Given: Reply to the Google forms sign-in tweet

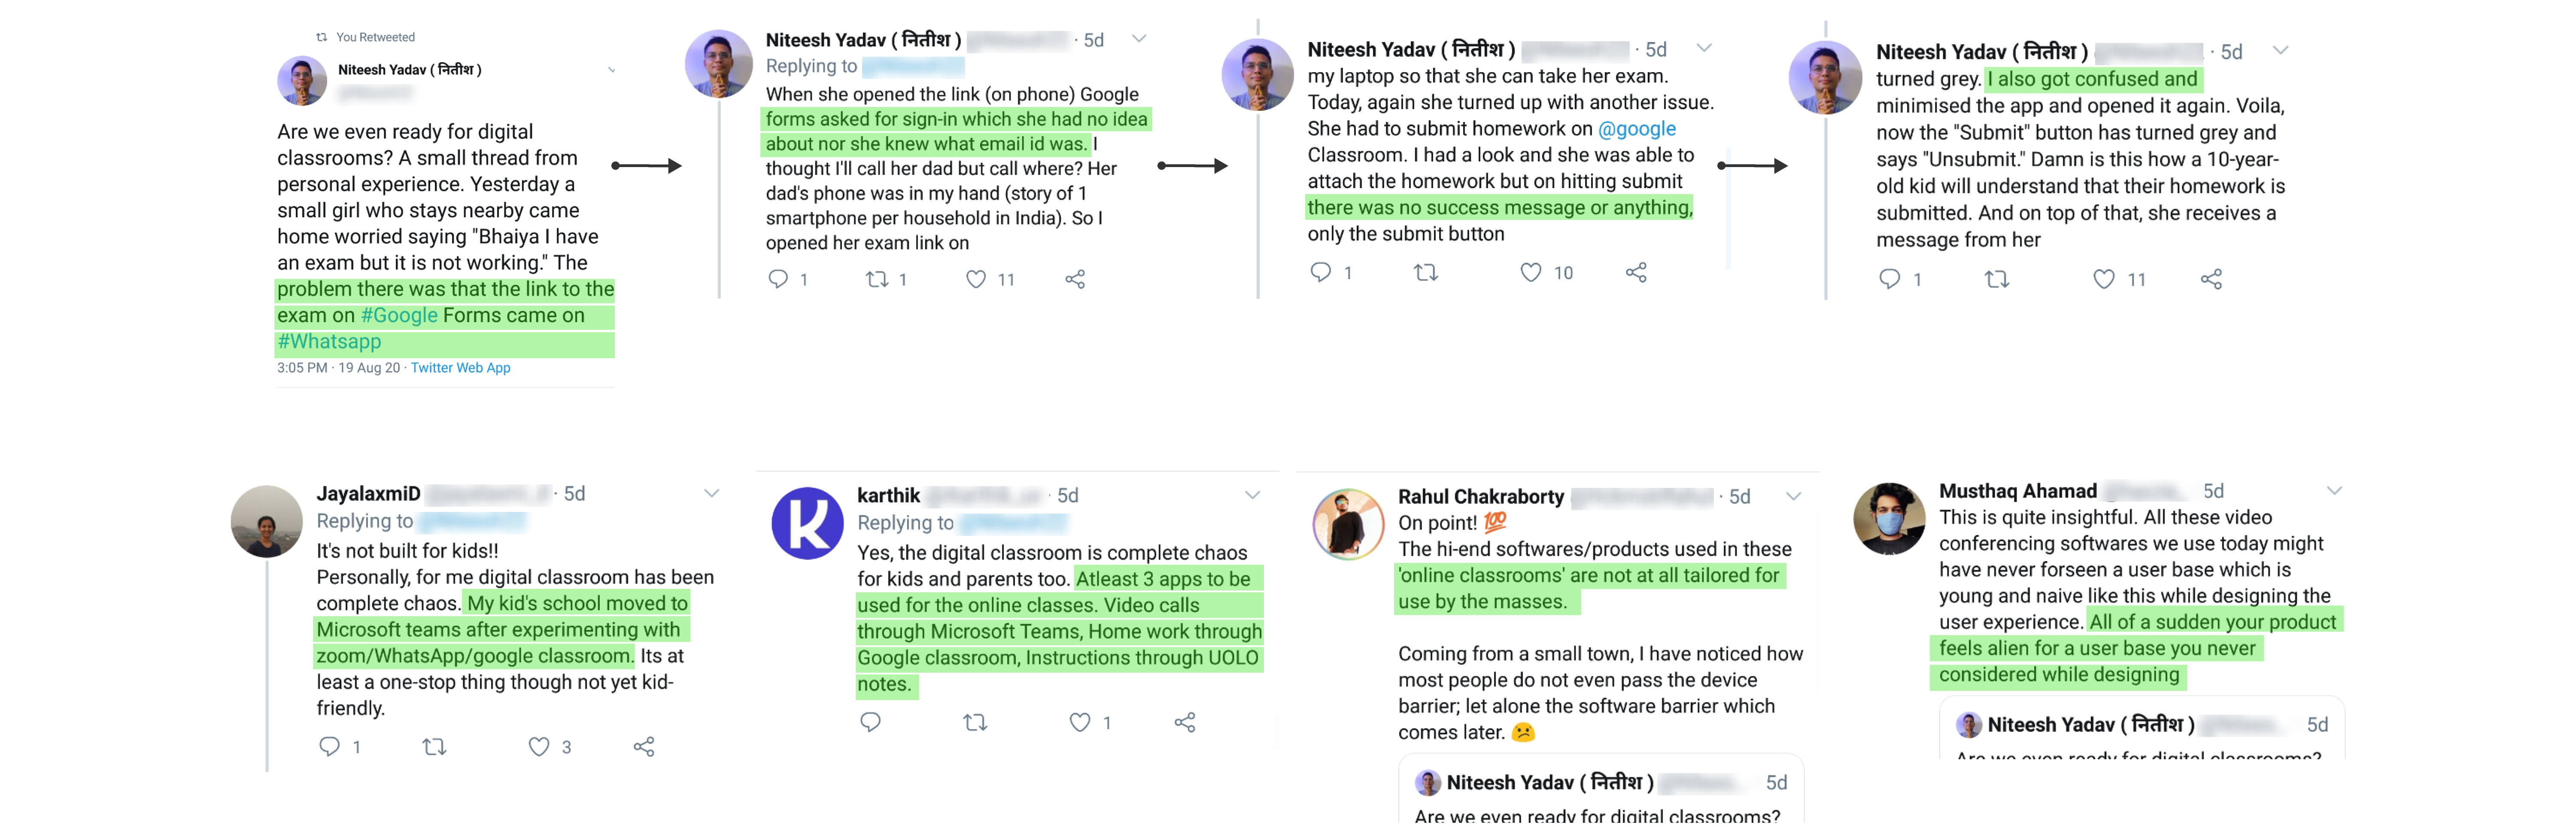Looking at the screenshot, I should coord(778,279).
